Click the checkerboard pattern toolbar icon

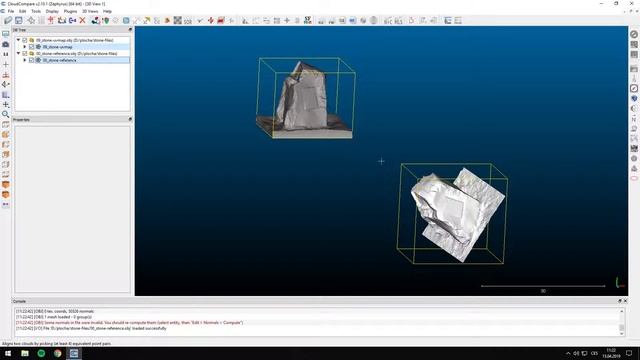[178, 20]
